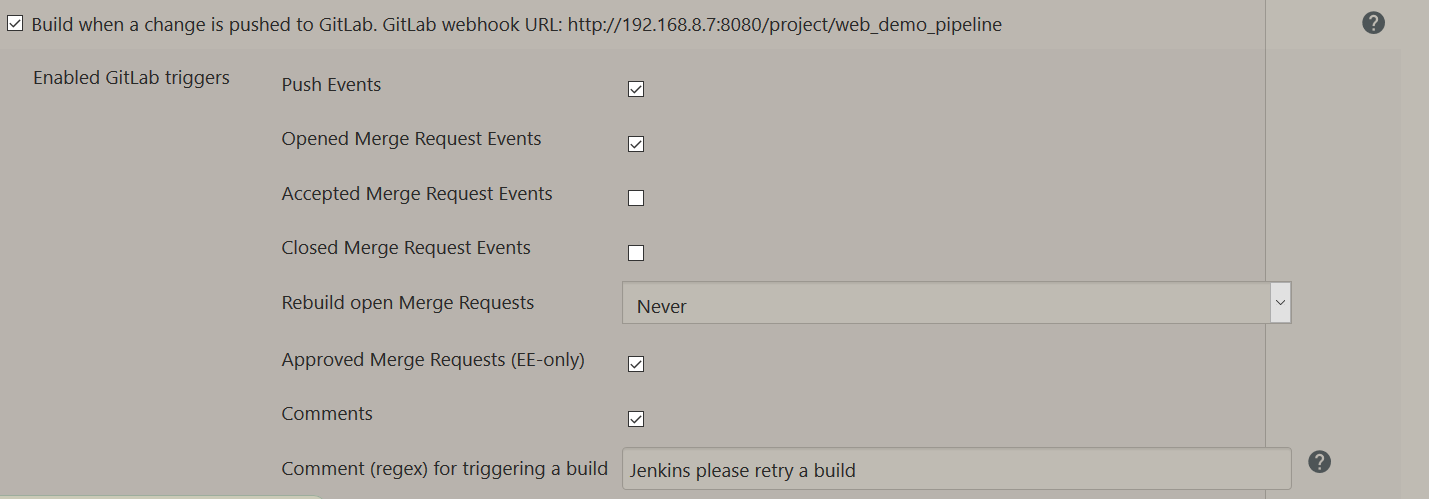Image resolution: width=1429 pixels, height=499 pixels.
Task: Click the Accepted Merge Request Events label
Action: [417, 194]
